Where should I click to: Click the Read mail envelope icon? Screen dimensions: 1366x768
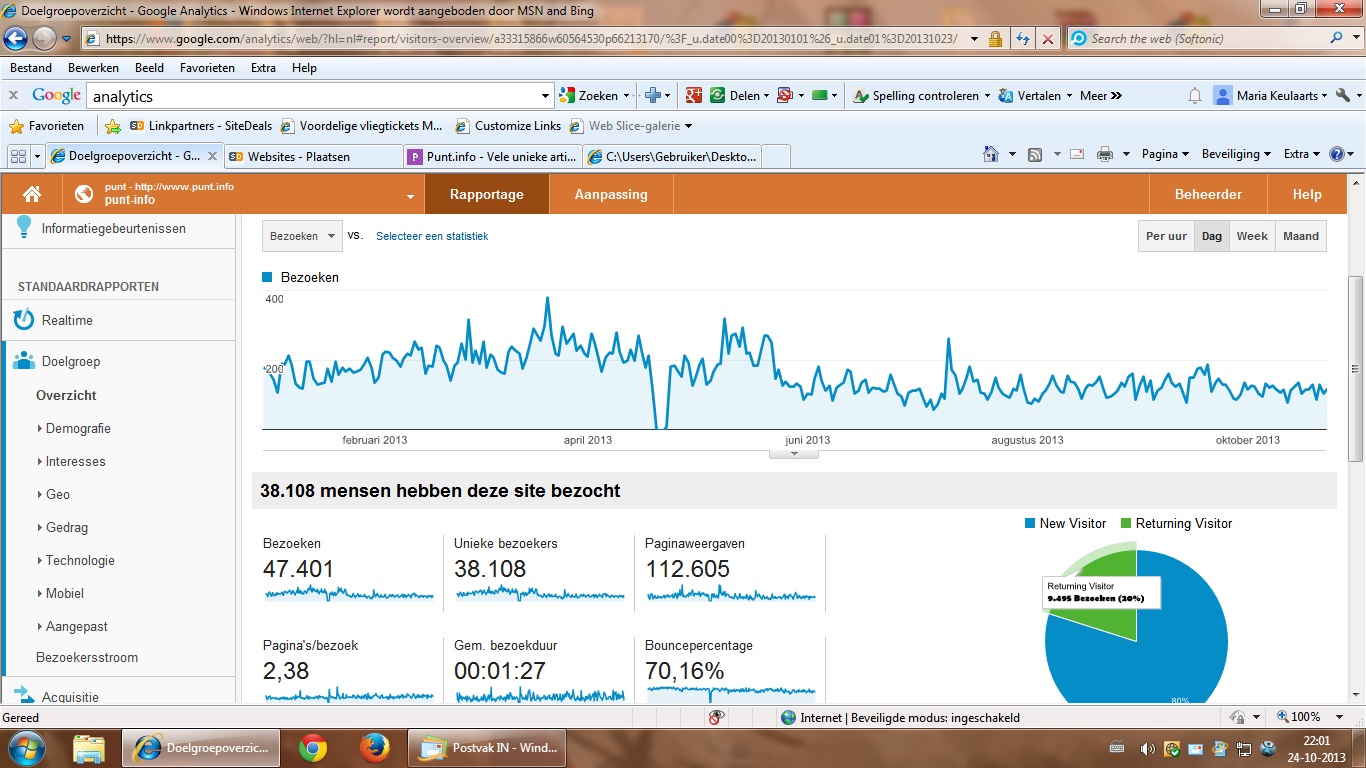1077,154
